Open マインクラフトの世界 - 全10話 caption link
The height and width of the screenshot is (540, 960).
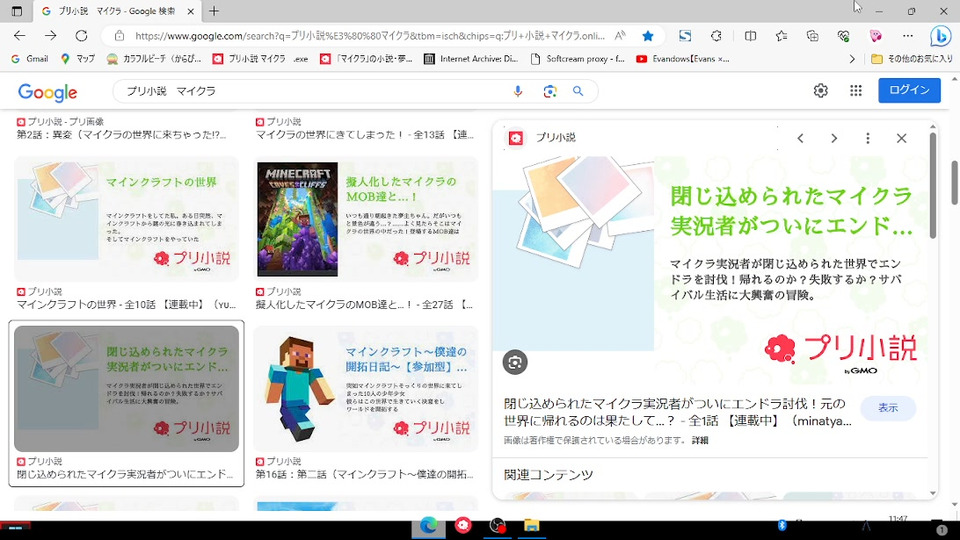tap(126, 305)
